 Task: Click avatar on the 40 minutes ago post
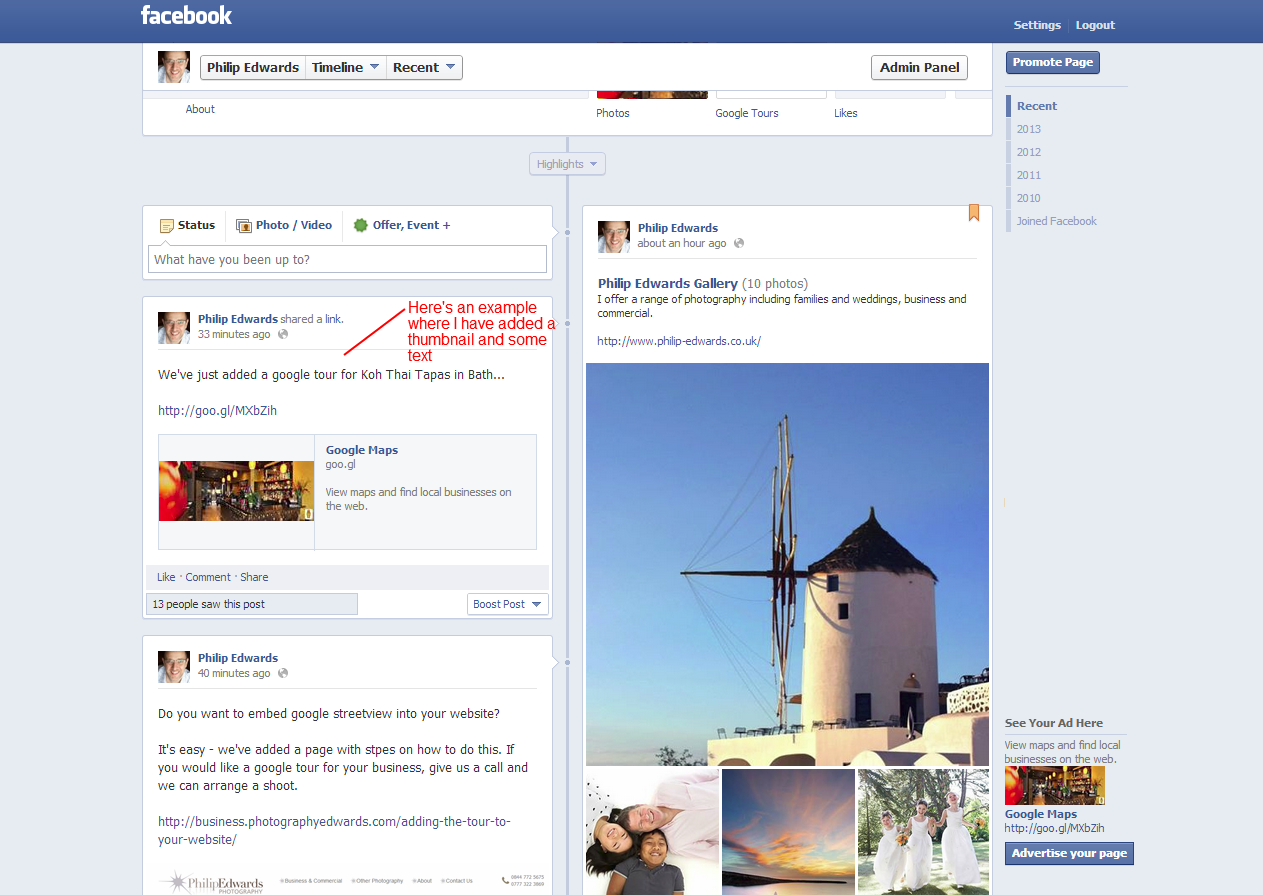click(x=174, y=667)
